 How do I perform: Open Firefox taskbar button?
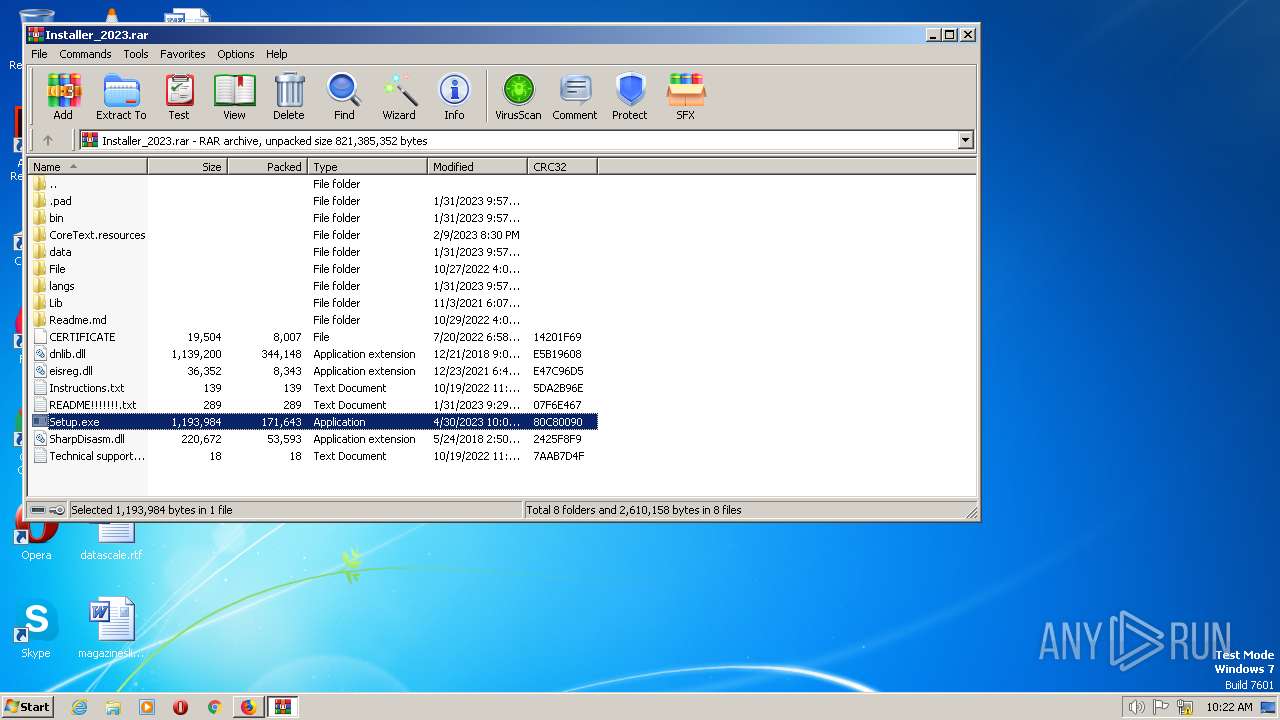coord(248,707)
